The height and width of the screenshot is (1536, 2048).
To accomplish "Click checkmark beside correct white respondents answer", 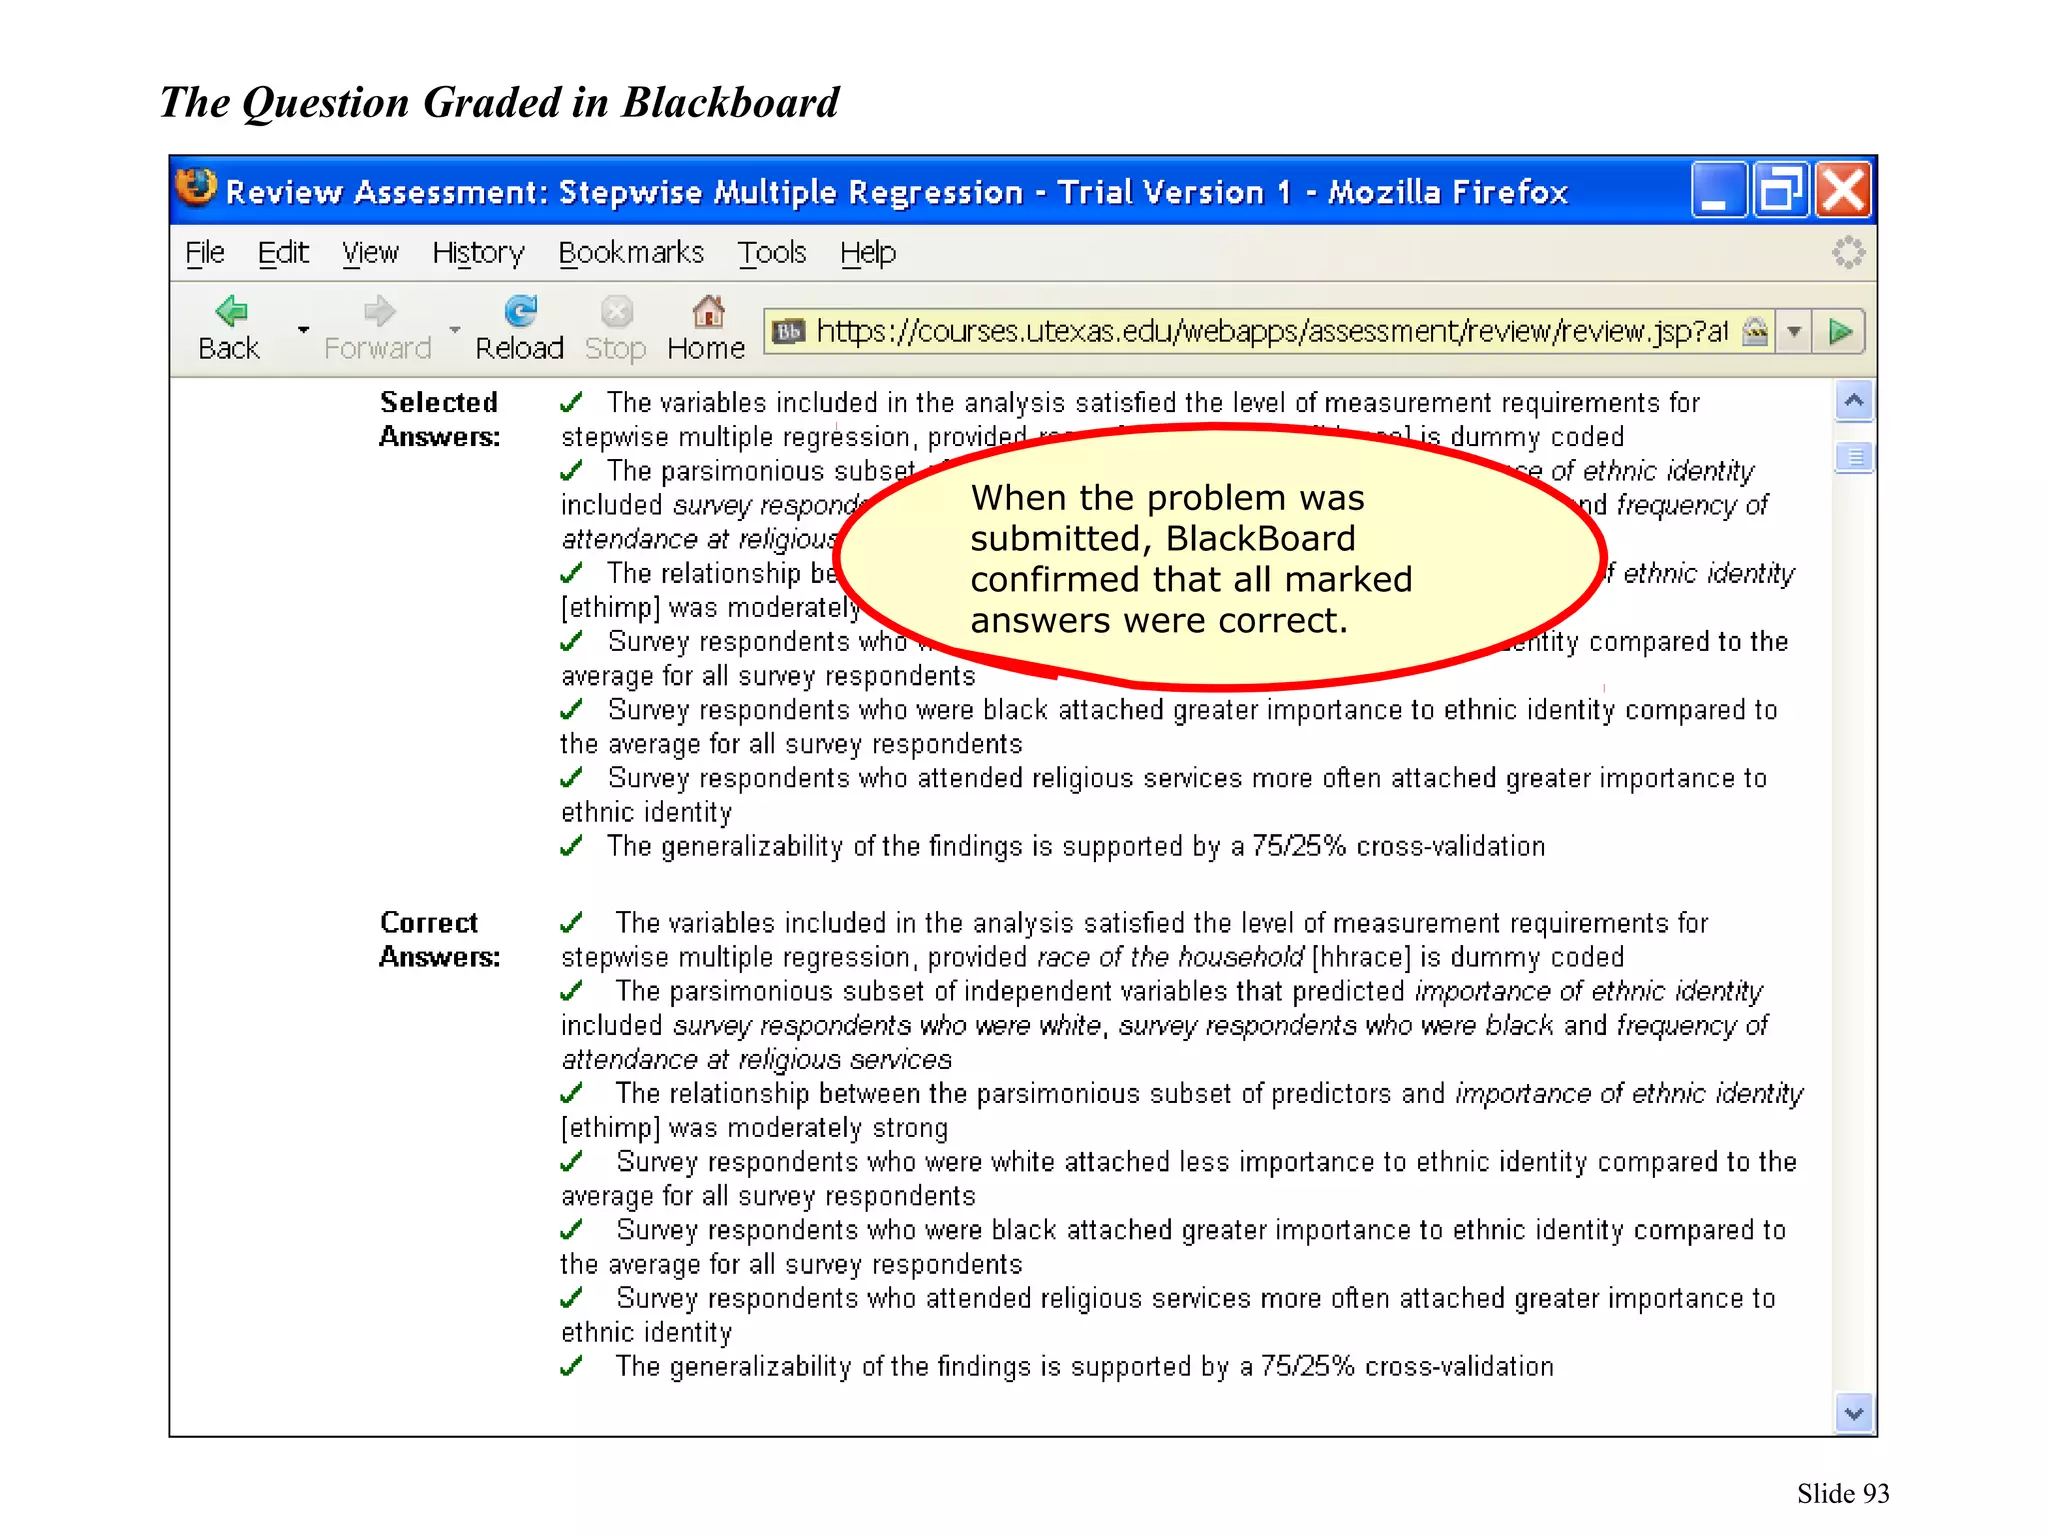I will (573, 1162).
